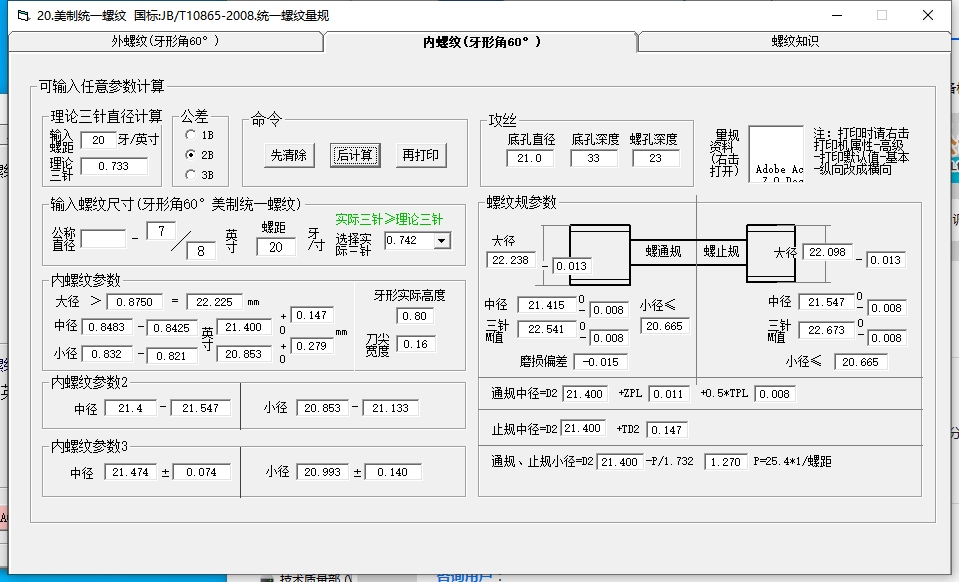
Task: Switch to the 外螺纹(牙形角60°) tab
Action: point(165,42)
